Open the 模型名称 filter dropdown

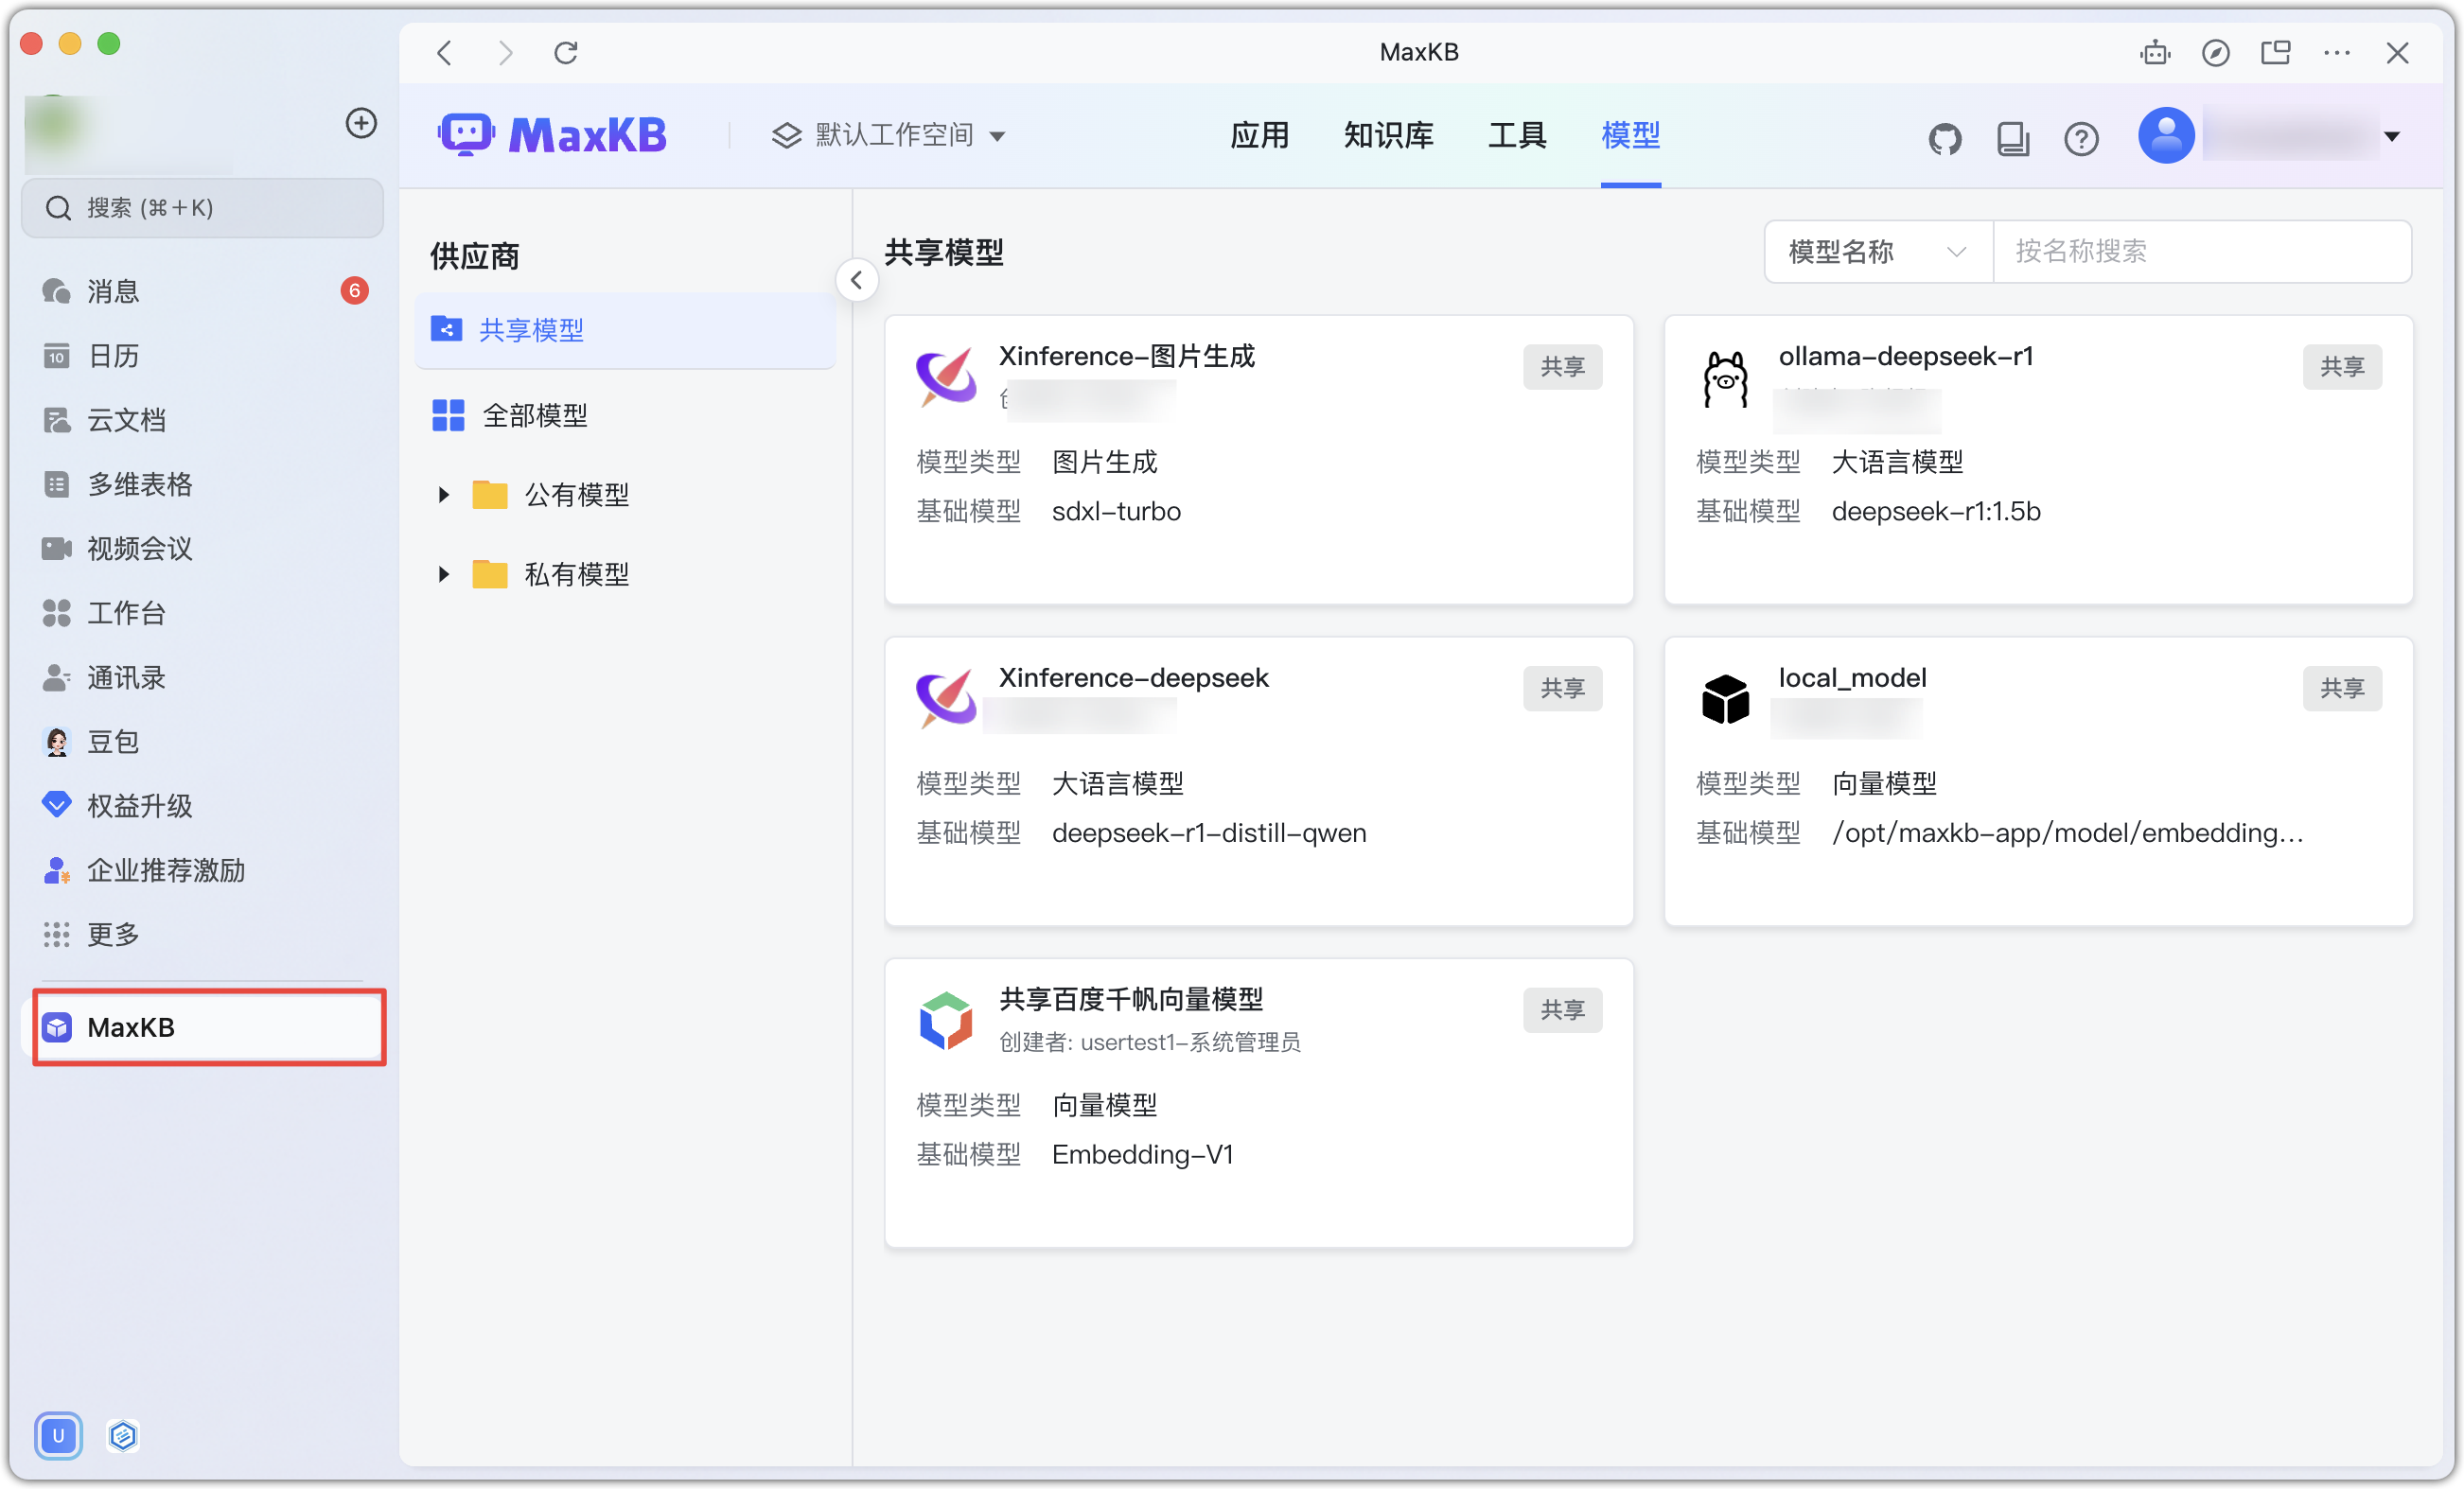pyautogui.click(x=1877, y=251)
